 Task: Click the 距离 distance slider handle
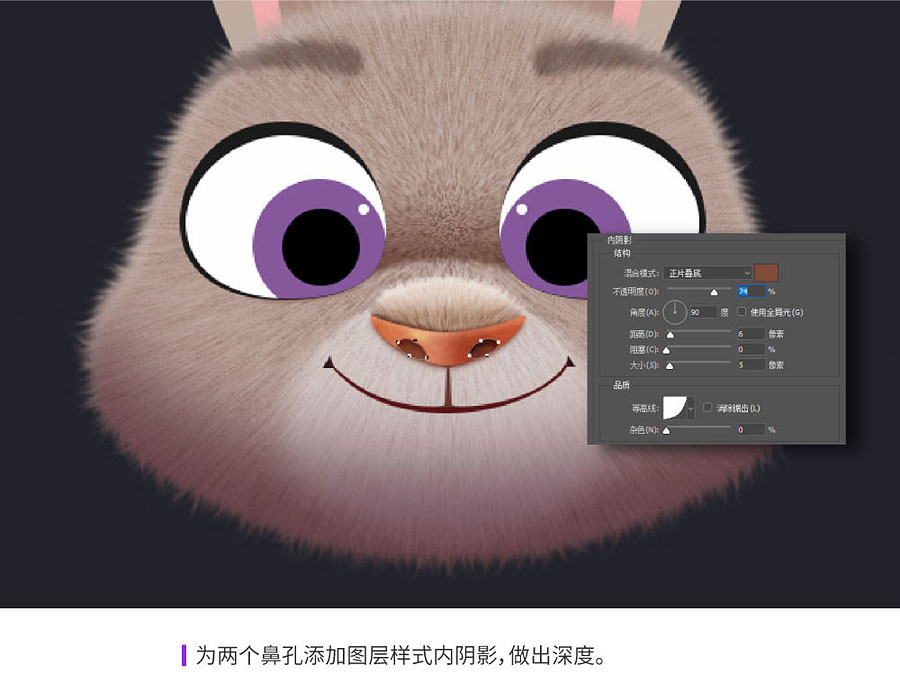click(x=670, y=334)
